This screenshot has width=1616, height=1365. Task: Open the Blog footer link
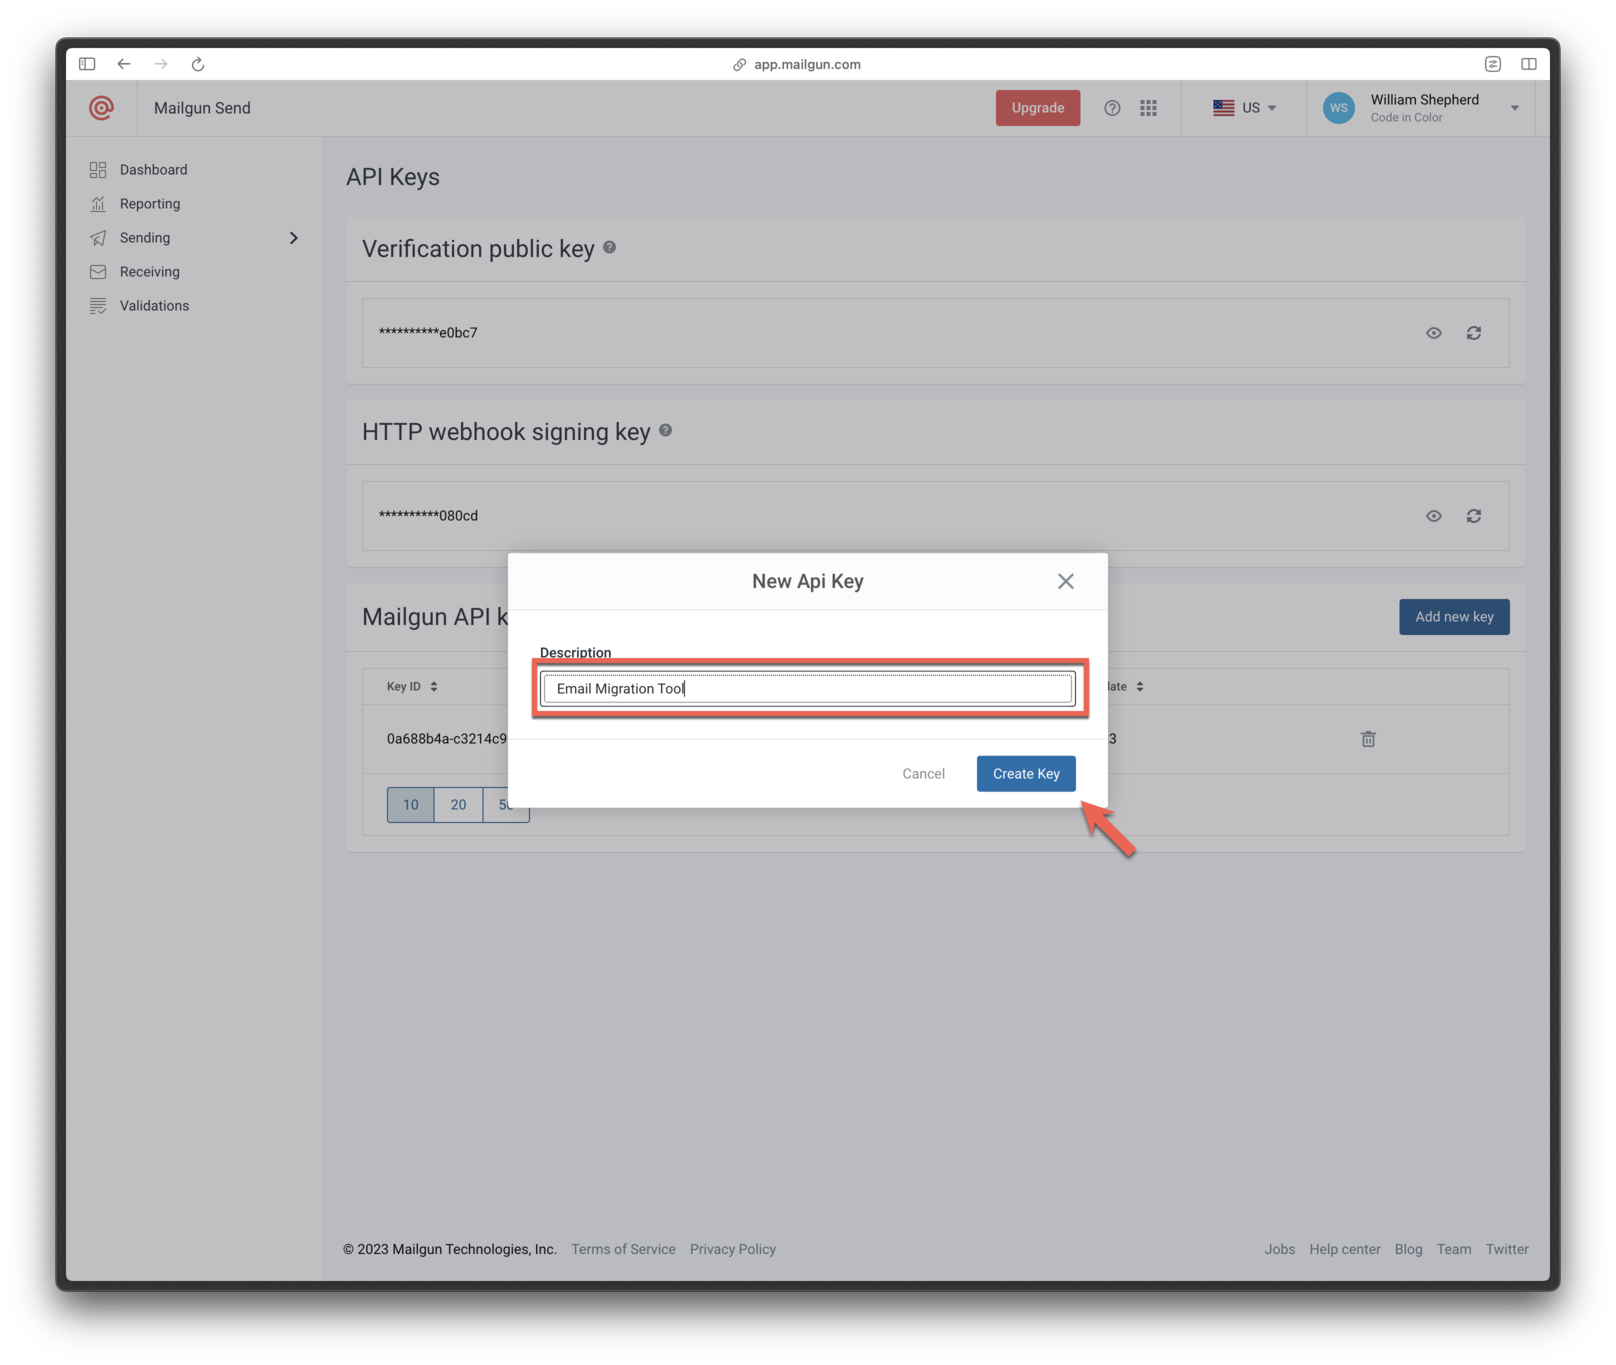[1408, 1250]
